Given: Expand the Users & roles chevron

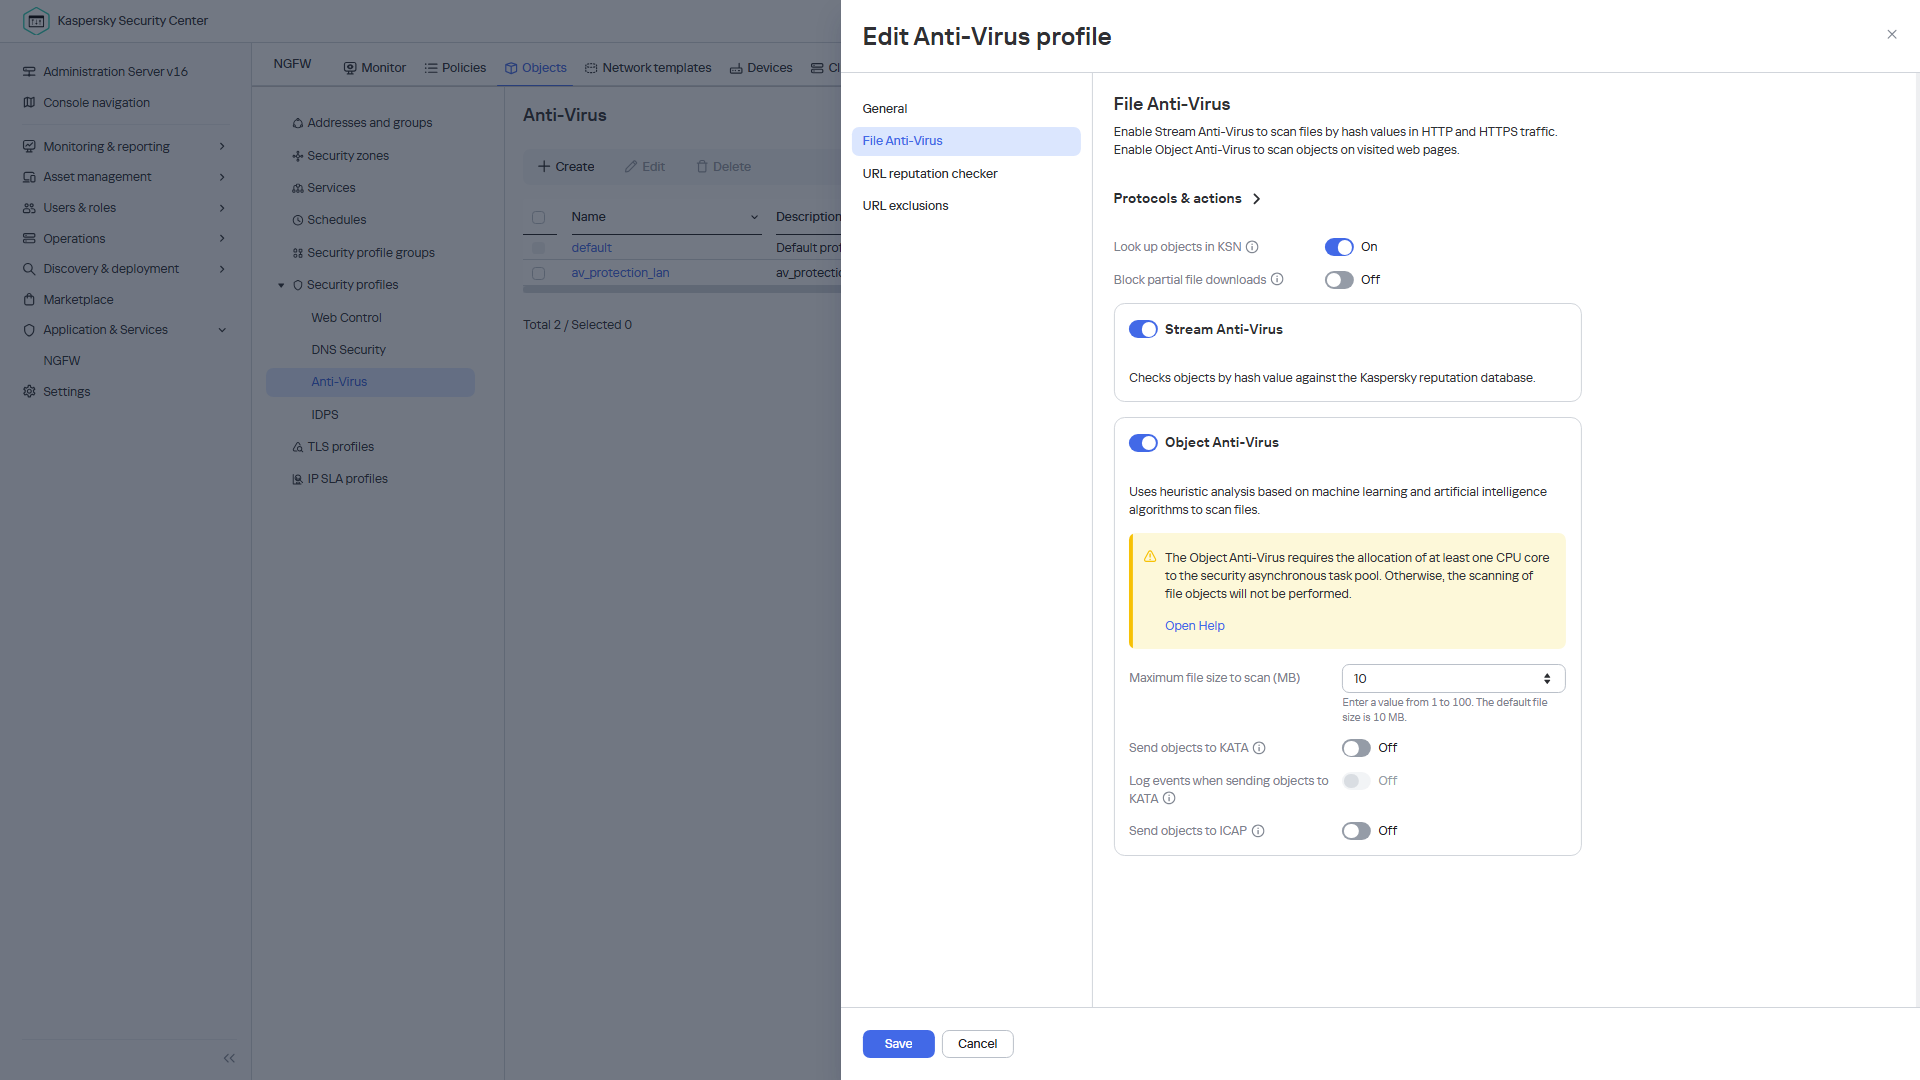Looking at the screenshot, I should [222, 208].
